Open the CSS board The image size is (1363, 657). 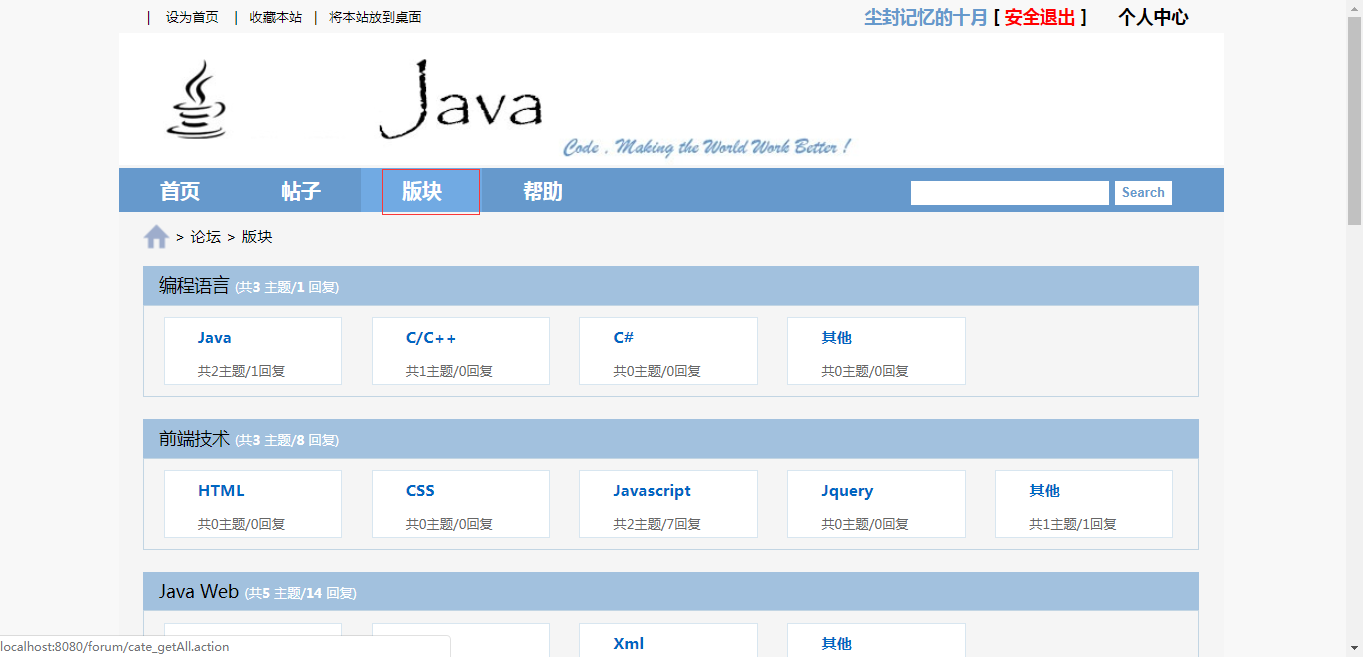point(420,491)
